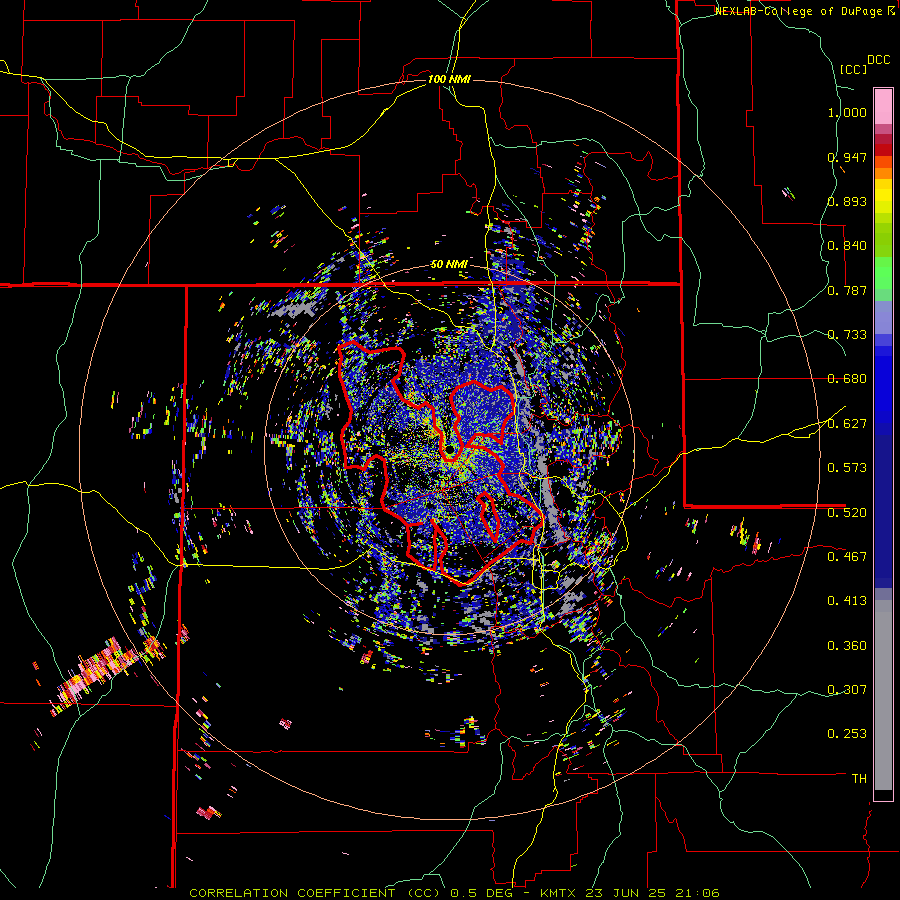Click the 50 NMI range ring label

coord(449,265)
